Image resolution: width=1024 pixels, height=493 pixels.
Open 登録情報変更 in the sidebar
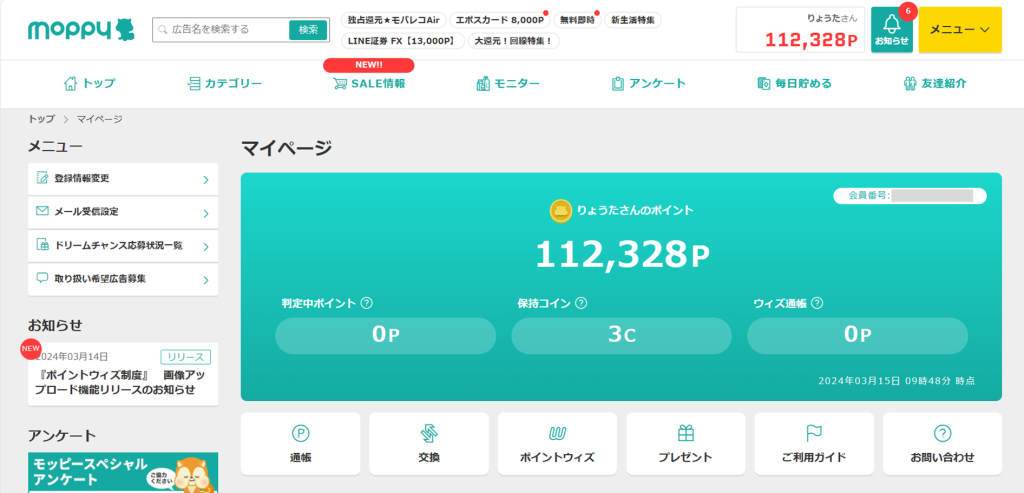[x=123, y=179]
